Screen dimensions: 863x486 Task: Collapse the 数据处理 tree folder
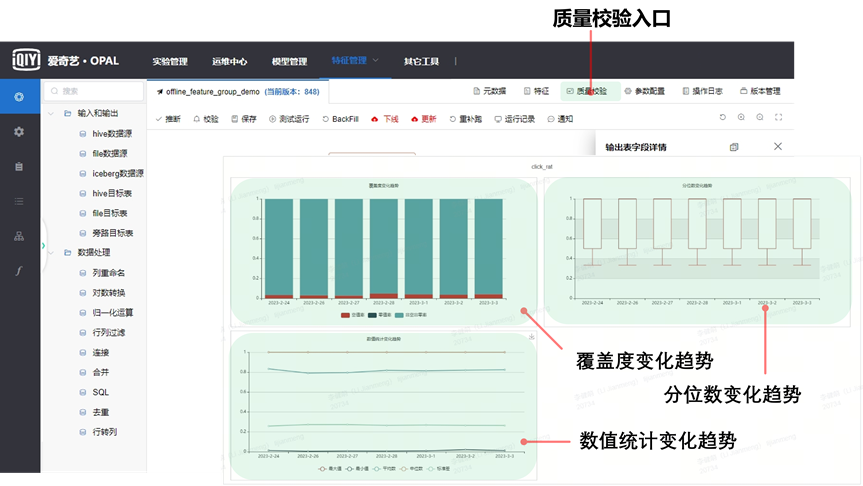[52, 252]
